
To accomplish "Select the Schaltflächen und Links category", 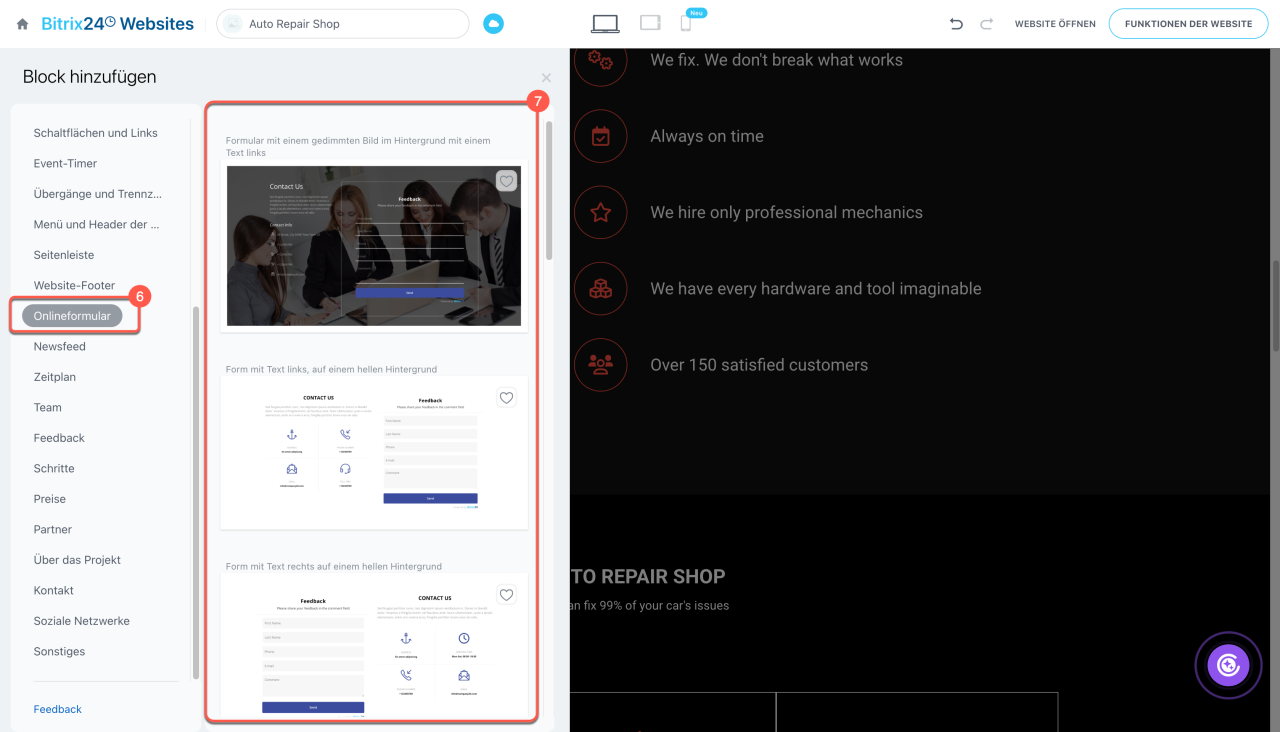I will [96, 133].
